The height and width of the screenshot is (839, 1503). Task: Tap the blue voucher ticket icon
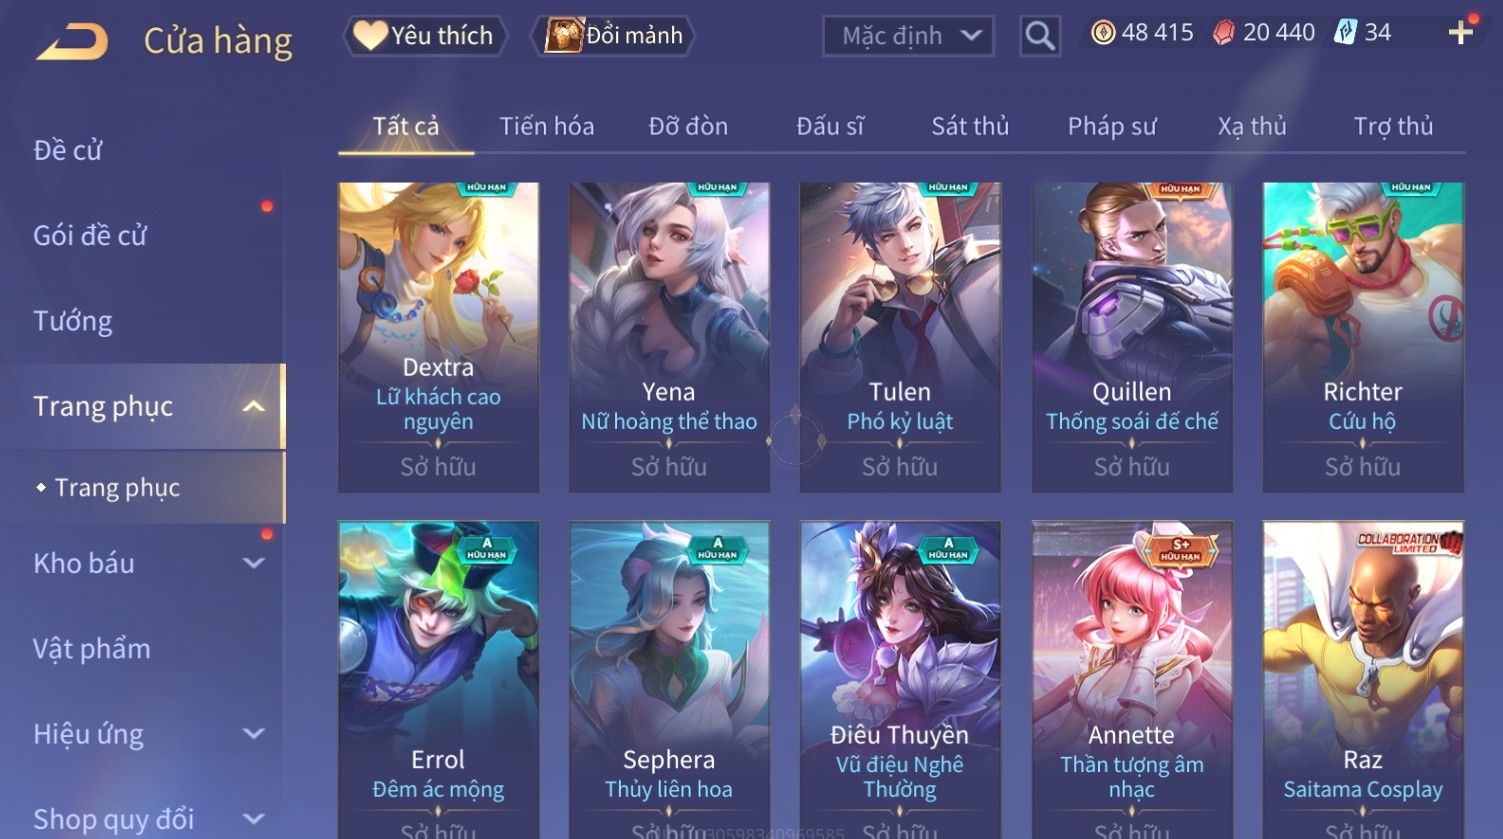coord(1346,33)
